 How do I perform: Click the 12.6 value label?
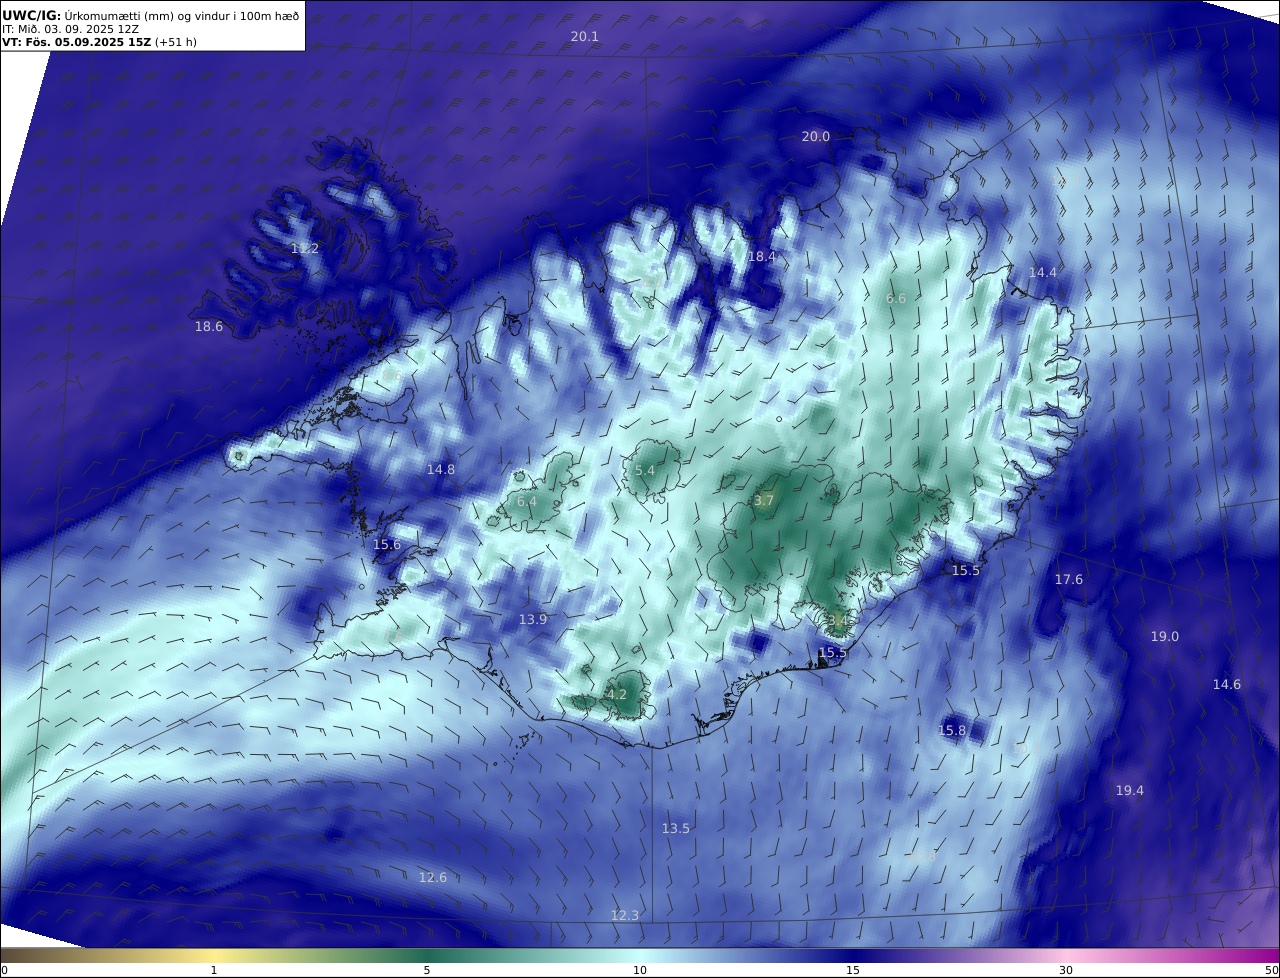point(433,877)
